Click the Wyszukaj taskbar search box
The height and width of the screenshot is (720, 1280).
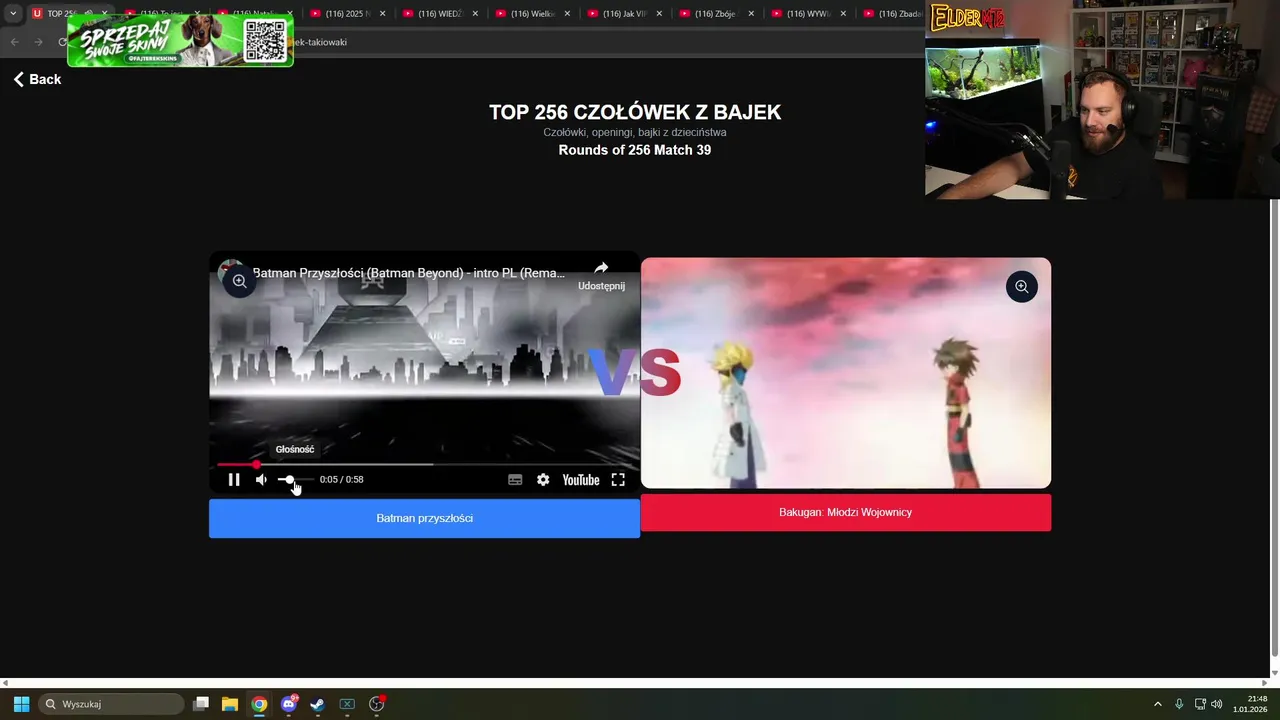click(x=111, y=704)
